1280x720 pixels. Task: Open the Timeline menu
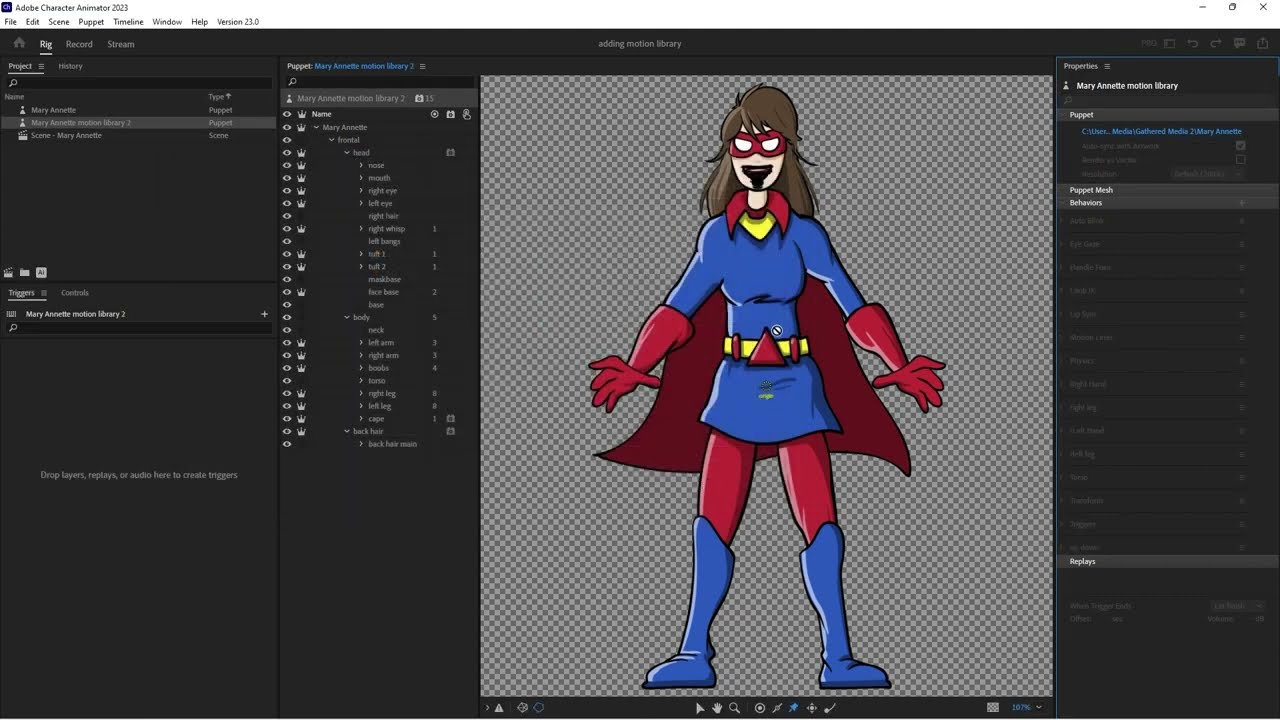click(x=128, y=21)
